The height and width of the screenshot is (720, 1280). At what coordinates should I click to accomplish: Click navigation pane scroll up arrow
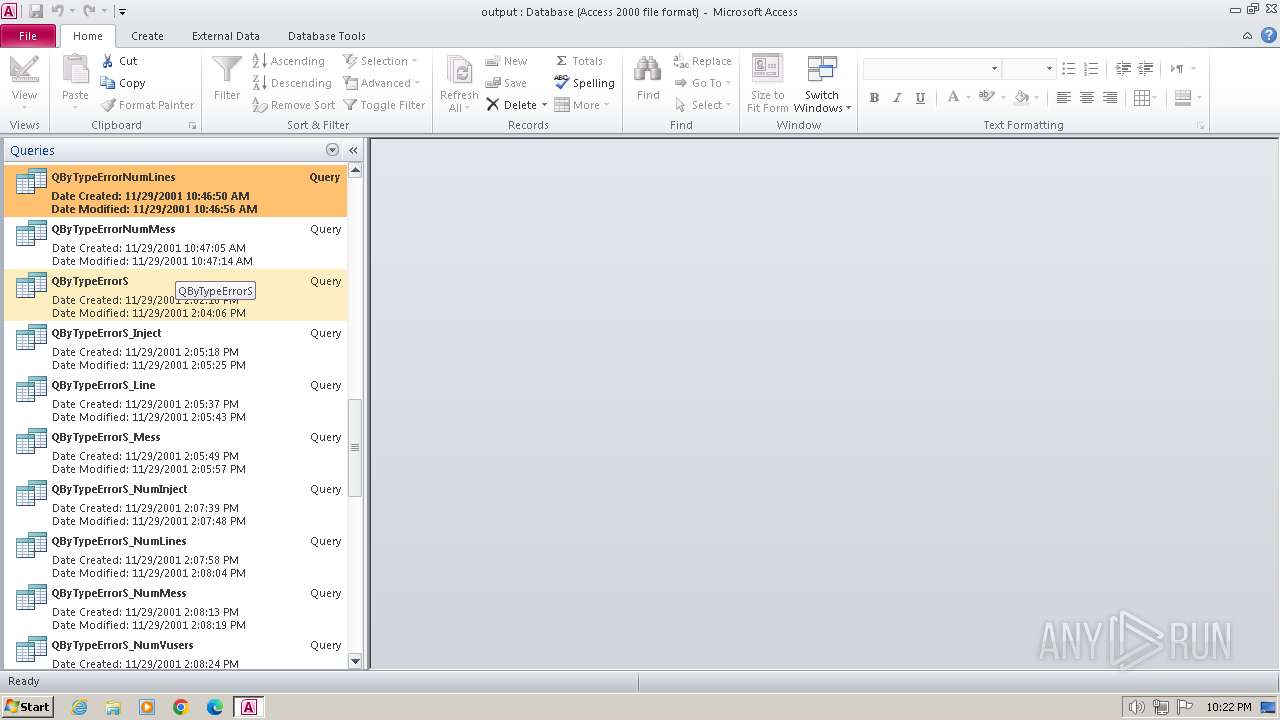(355, 171)
